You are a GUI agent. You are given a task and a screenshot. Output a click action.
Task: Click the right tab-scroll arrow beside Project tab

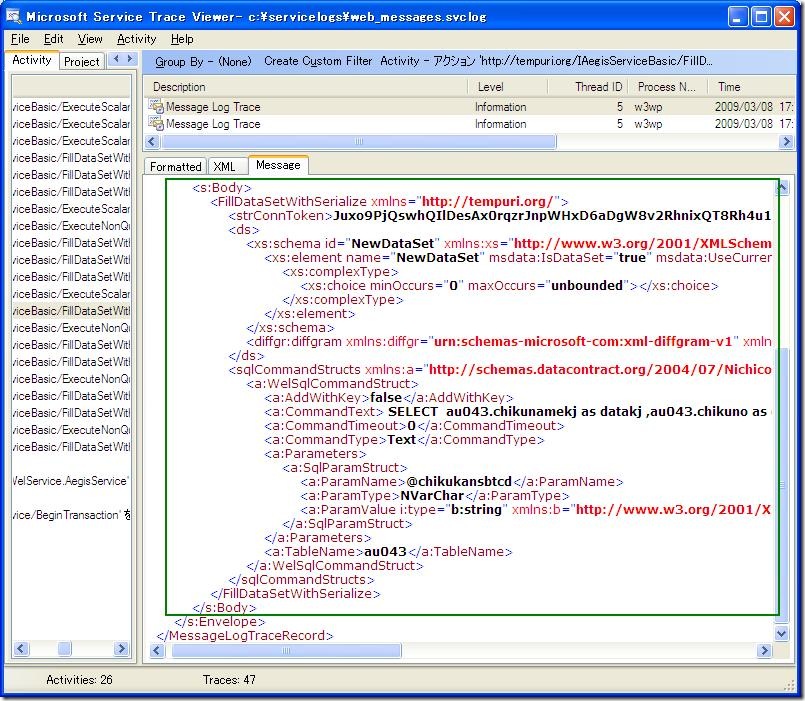[129, 59]
